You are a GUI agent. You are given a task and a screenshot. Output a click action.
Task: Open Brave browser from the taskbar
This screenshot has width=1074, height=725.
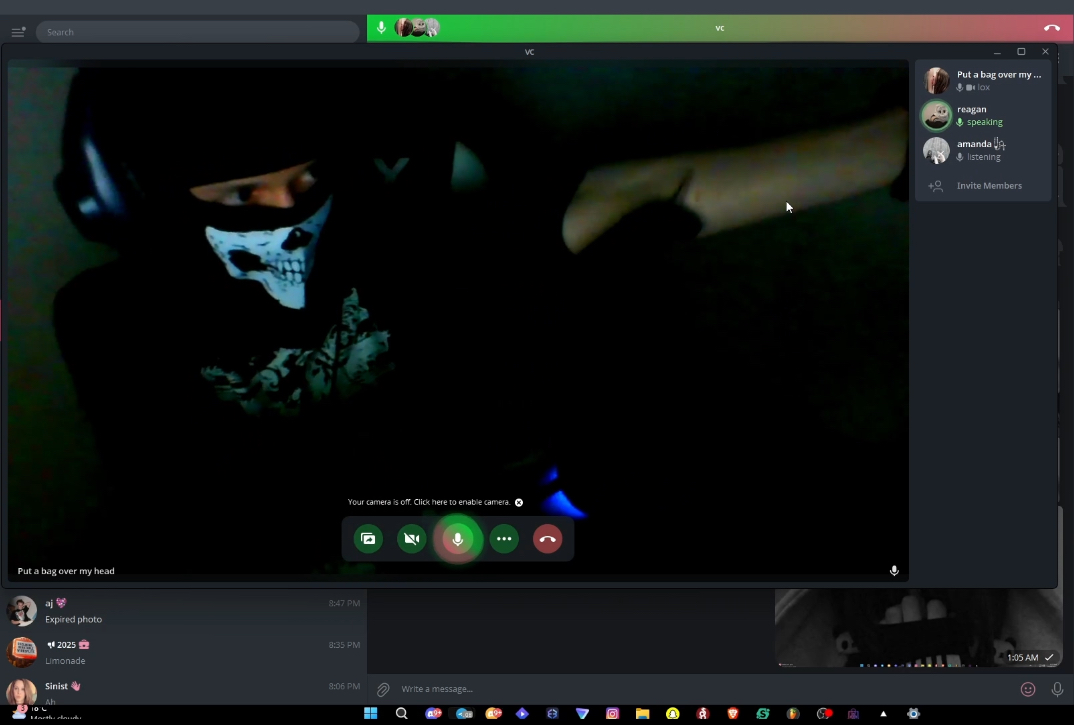coord(733,713)
